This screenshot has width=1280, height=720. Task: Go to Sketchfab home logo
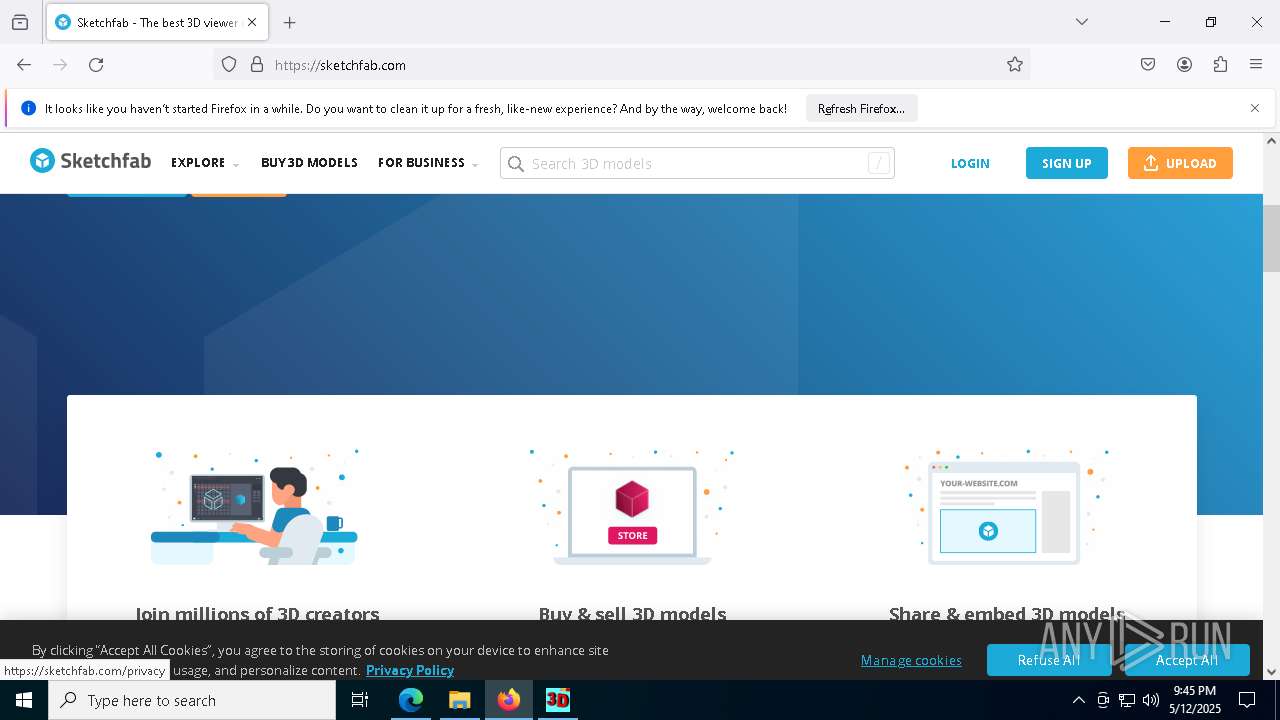coord(90,161)
